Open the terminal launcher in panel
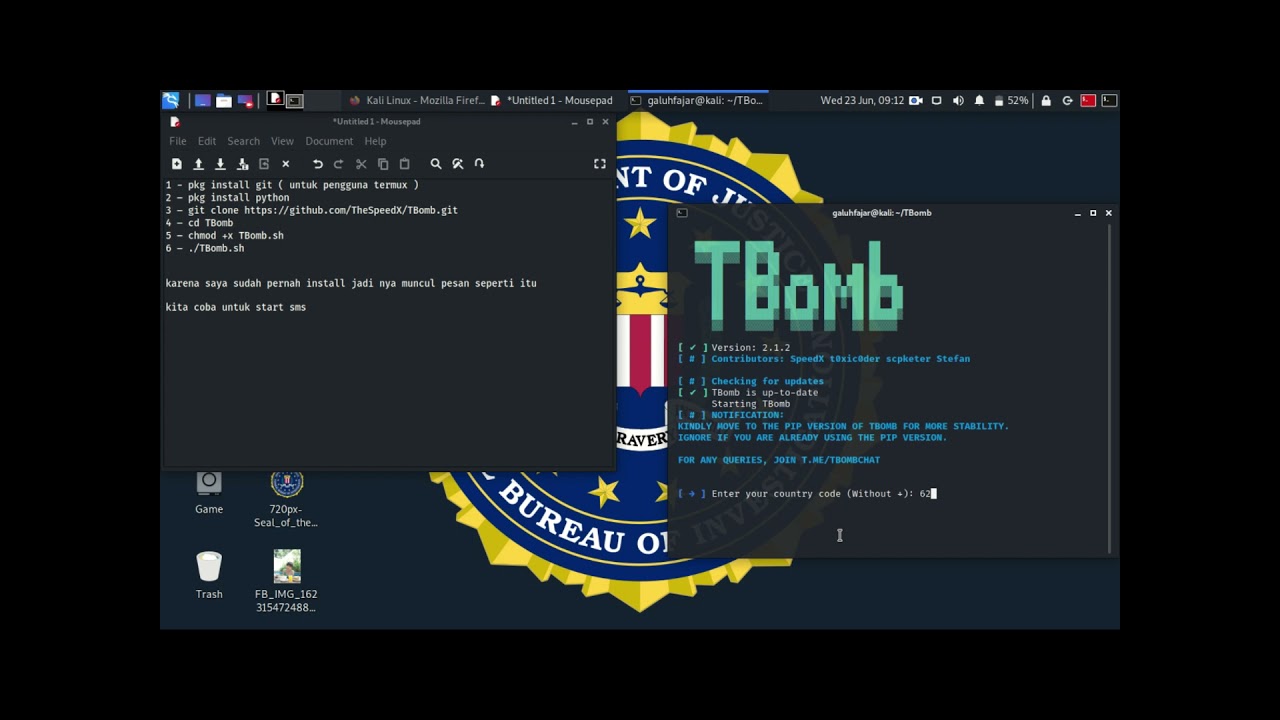Screen dimensions: 1280x720 294,101
